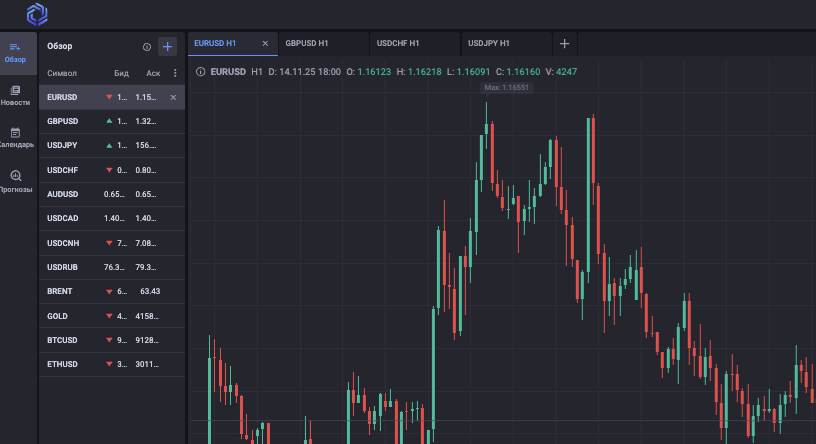Image resolution: width=816 pixels, height=444 pixels.
Task: Click the red down arrow in ETHUSD row
Action: coord(109,364)
